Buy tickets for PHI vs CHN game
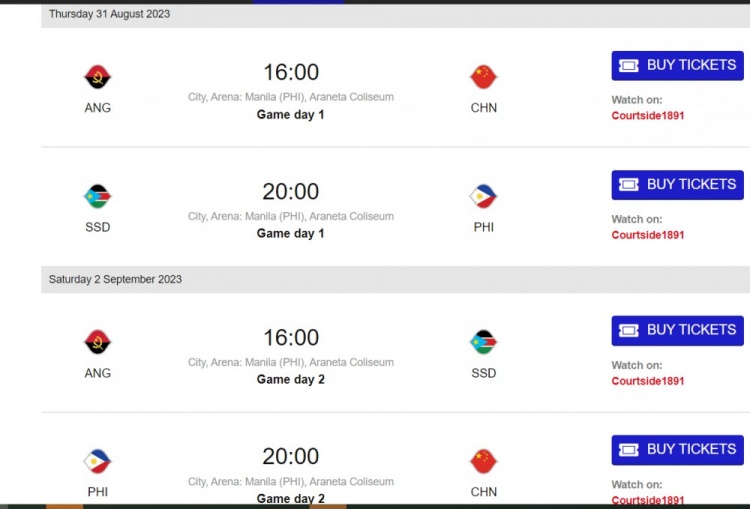 pos(677,450)
